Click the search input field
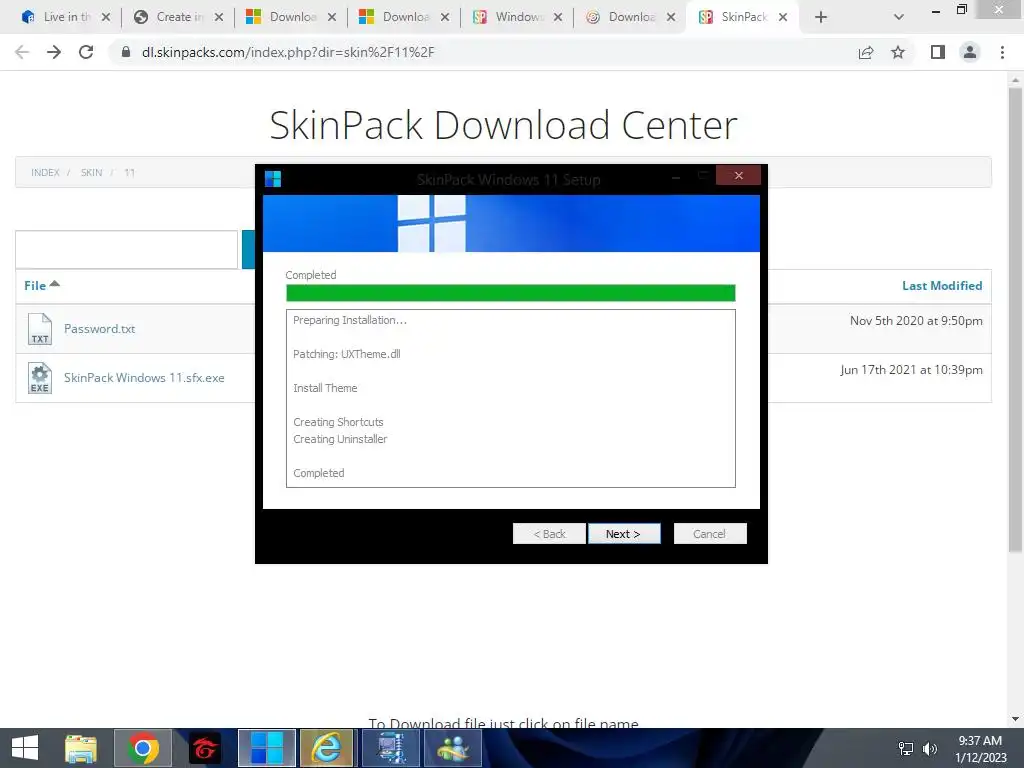This screenshot has height=768, width=1024. tap(127, 249)
